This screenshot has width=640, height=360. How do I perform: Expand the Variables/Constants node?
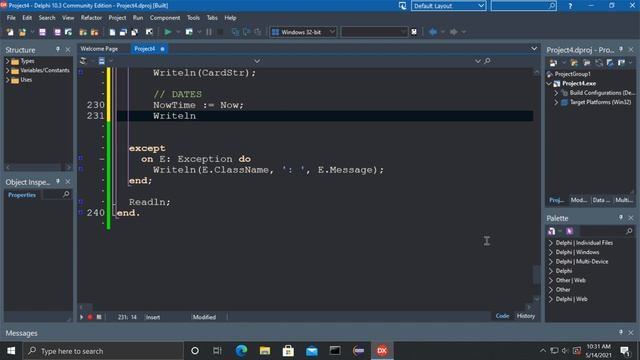click(7, 71)
